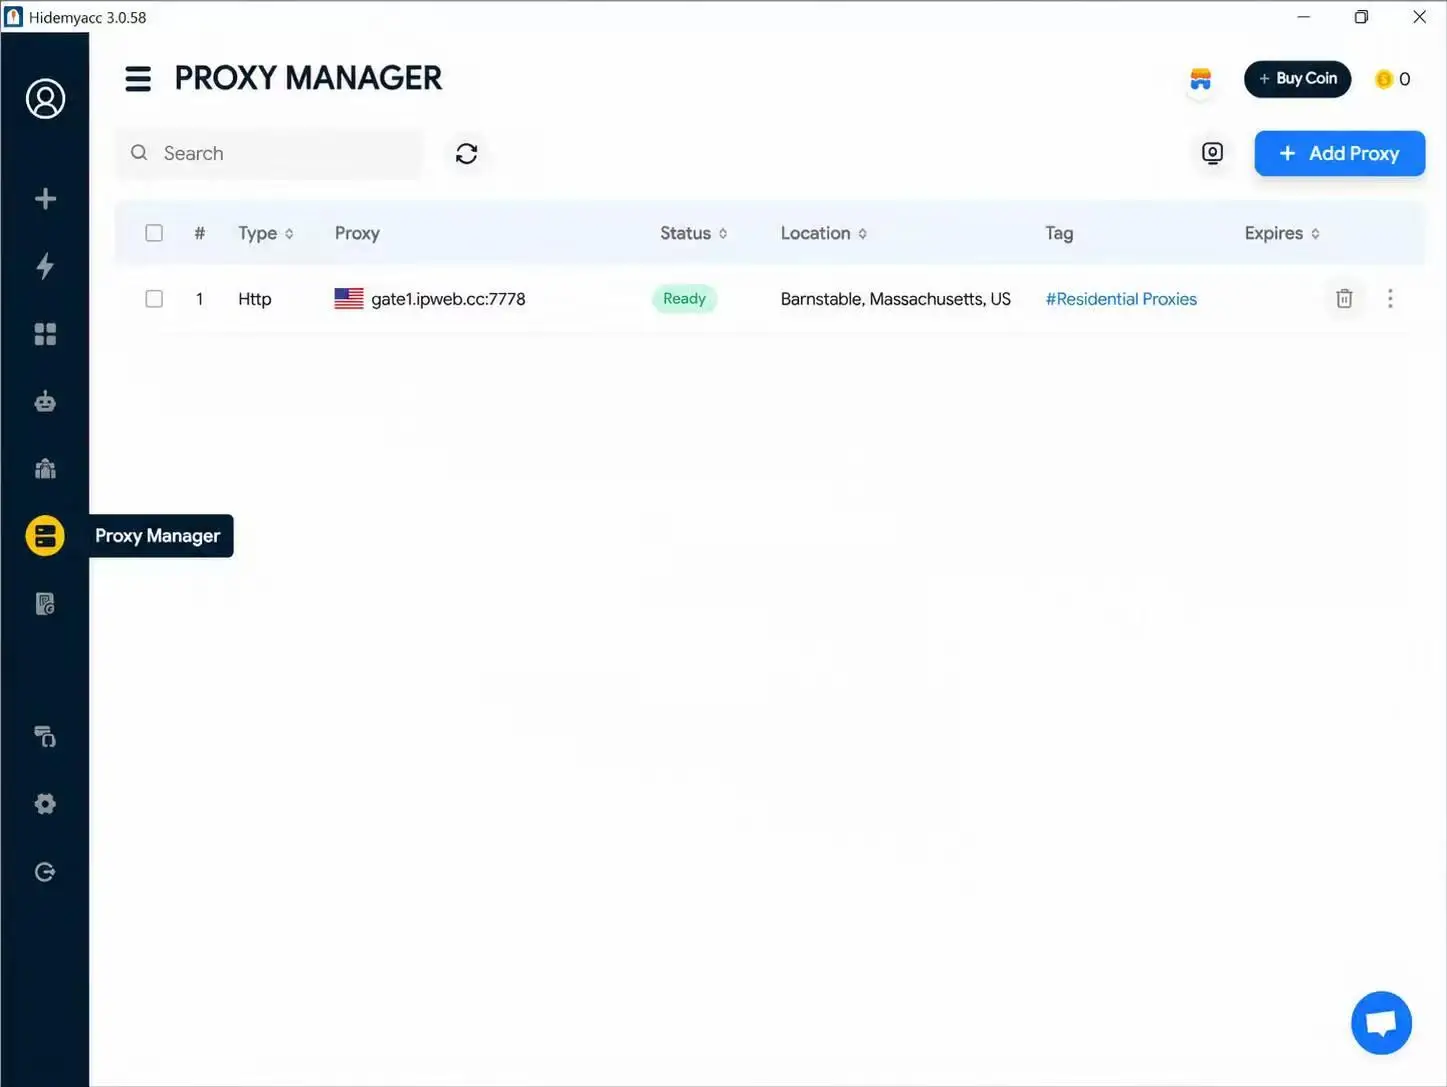Click the Proxy Manager tooltip label
Viewport: 1447px width, 1087px height.
tap(160, 536)
